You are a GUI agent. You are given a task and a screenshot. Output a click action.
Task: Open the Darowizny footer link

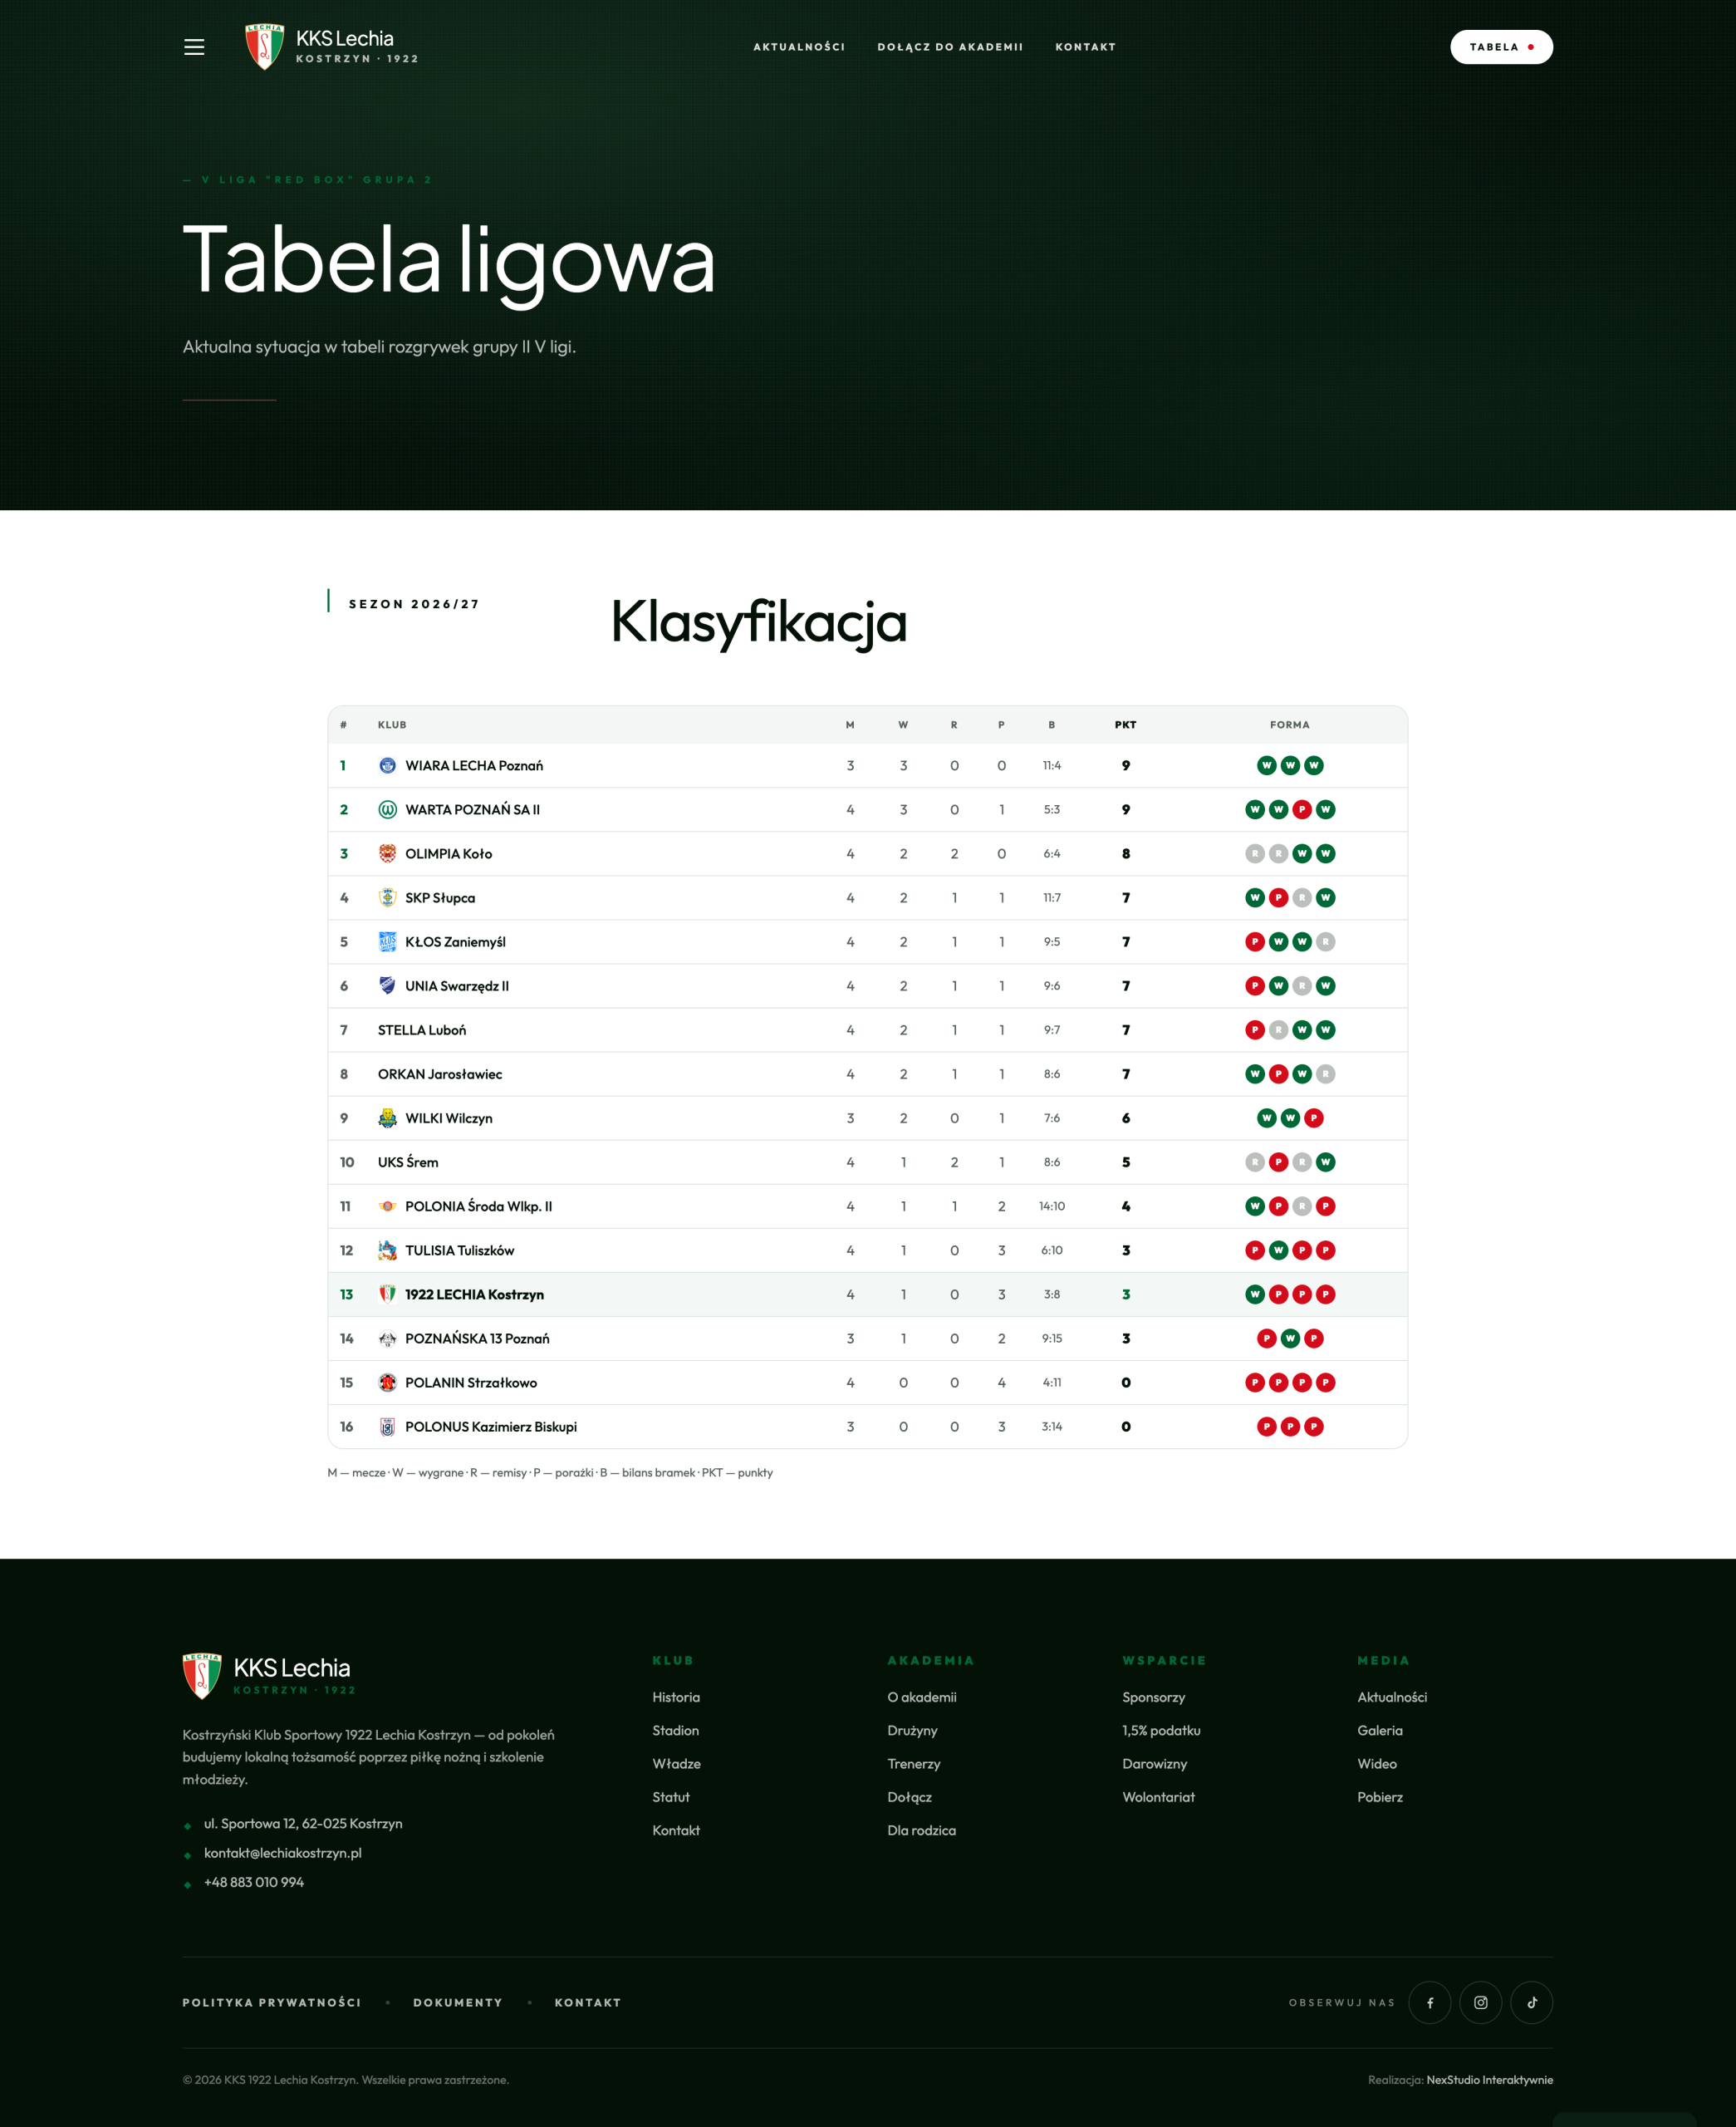(1155, 1764)
